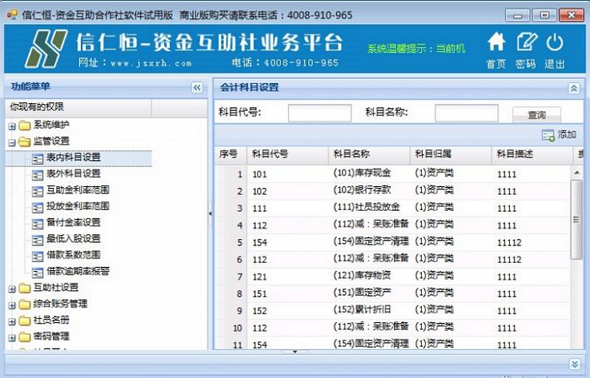Click the bottom bar double-down arrow icon
Screen dimensions: 590x378
tap(574, 364)
